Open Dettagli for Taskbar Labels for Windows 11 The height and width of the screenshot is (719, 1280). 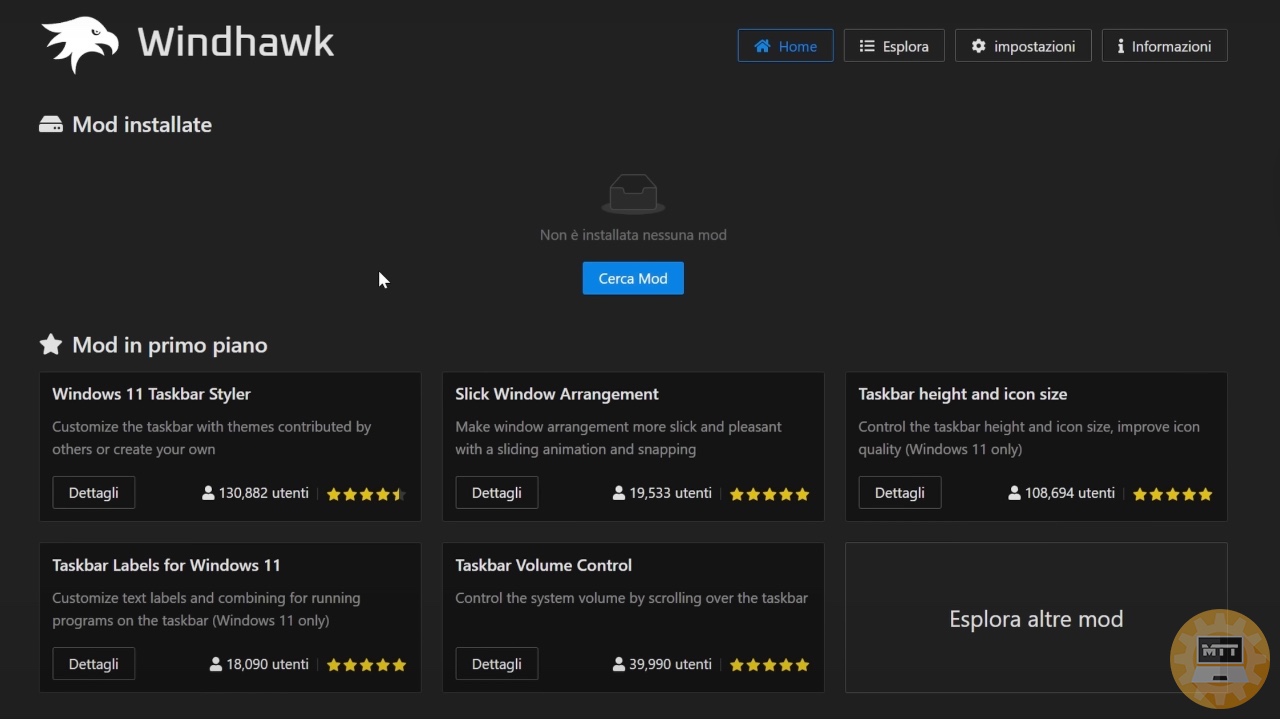tap(93, 664)
